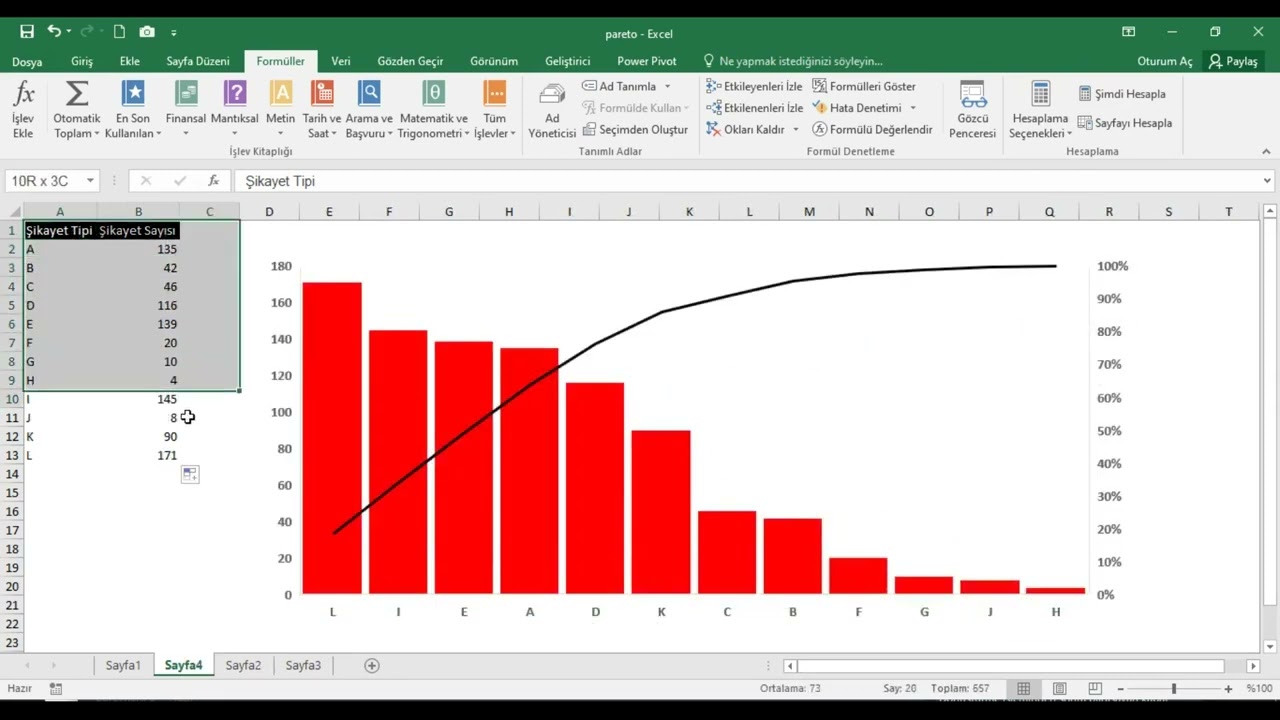
Task: Switch to the Power Pivot tab
Action: 647,61
